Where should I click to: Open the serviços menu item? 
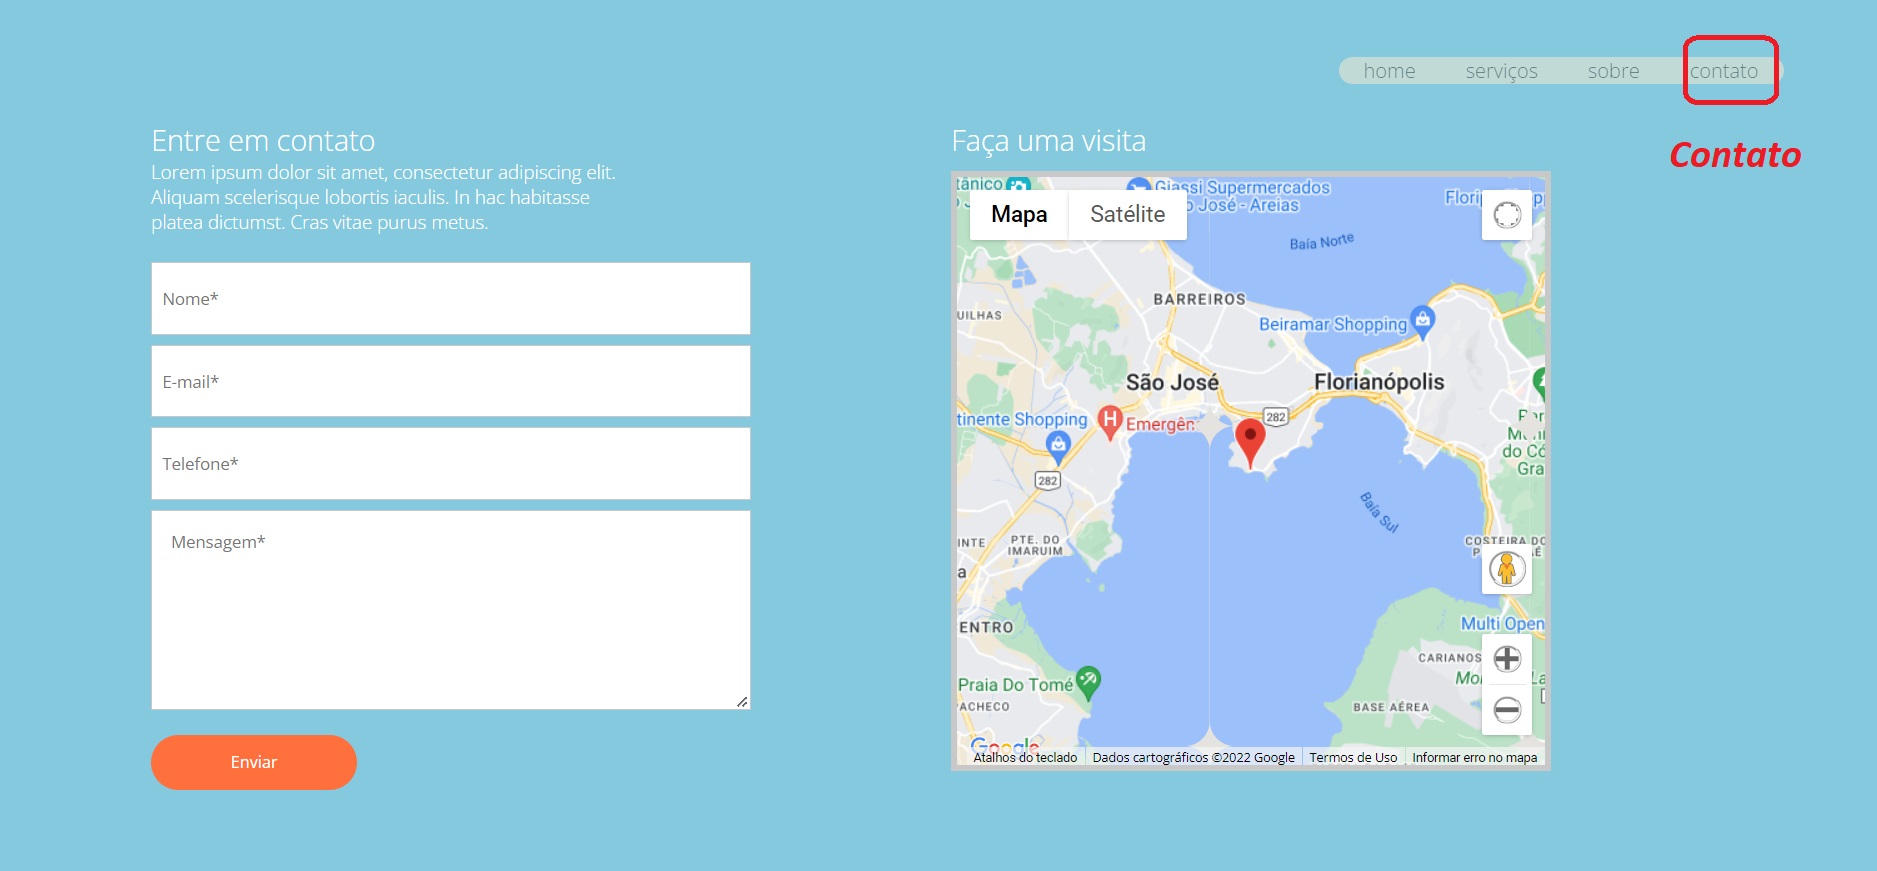1501,71
